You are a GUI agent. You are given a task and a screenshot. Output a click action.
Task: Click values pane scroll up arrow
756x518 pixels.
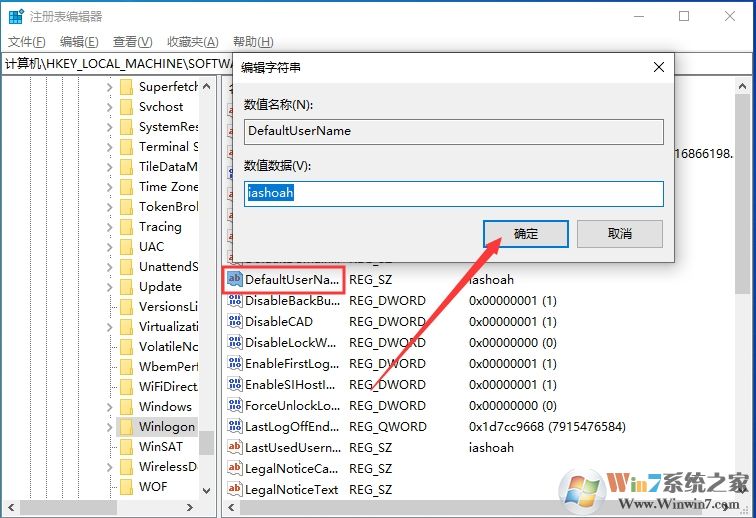[x=742, y=87]
